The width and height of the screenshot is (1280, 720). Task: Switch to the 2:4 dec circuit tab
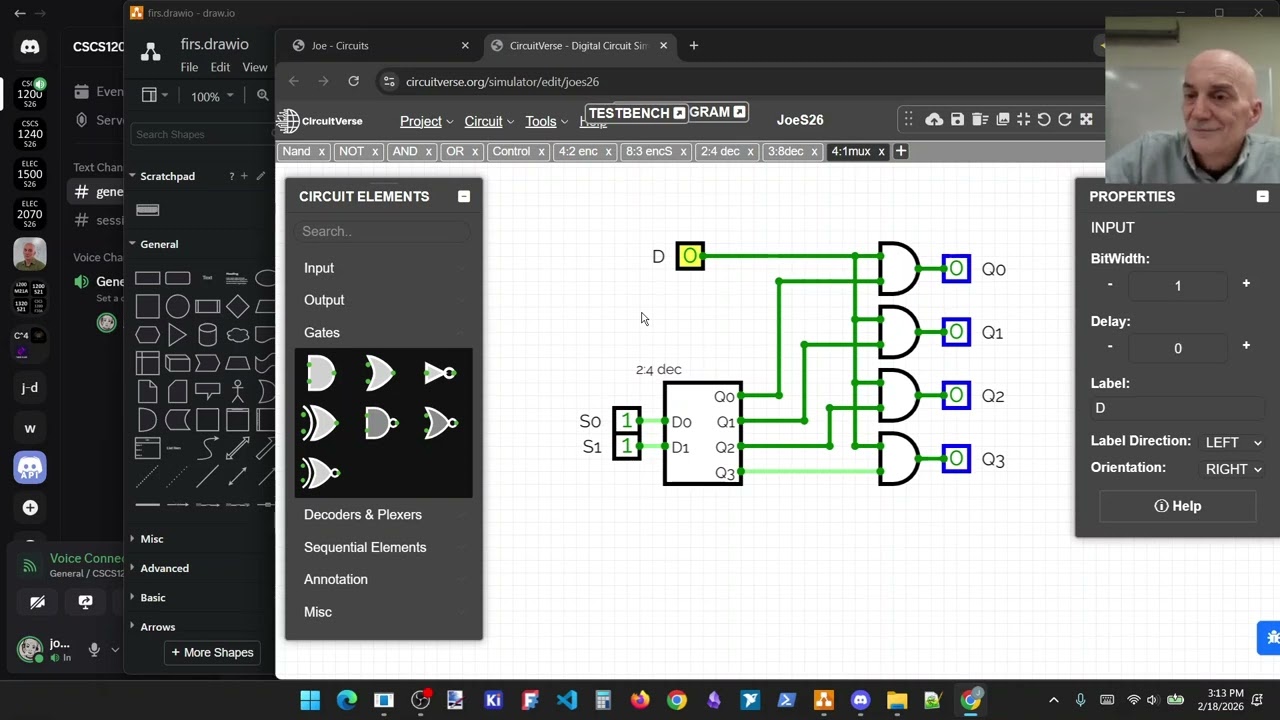coord(720,152)
